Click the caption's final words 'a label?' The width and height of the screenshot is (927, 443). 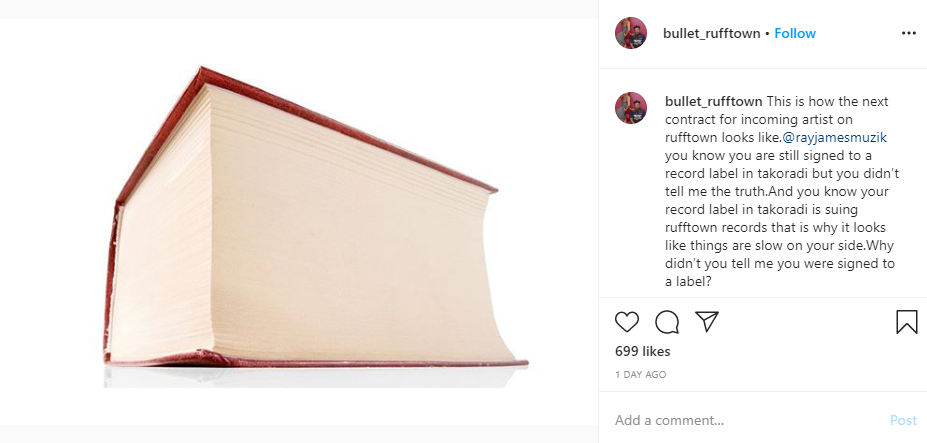(688, 282)
